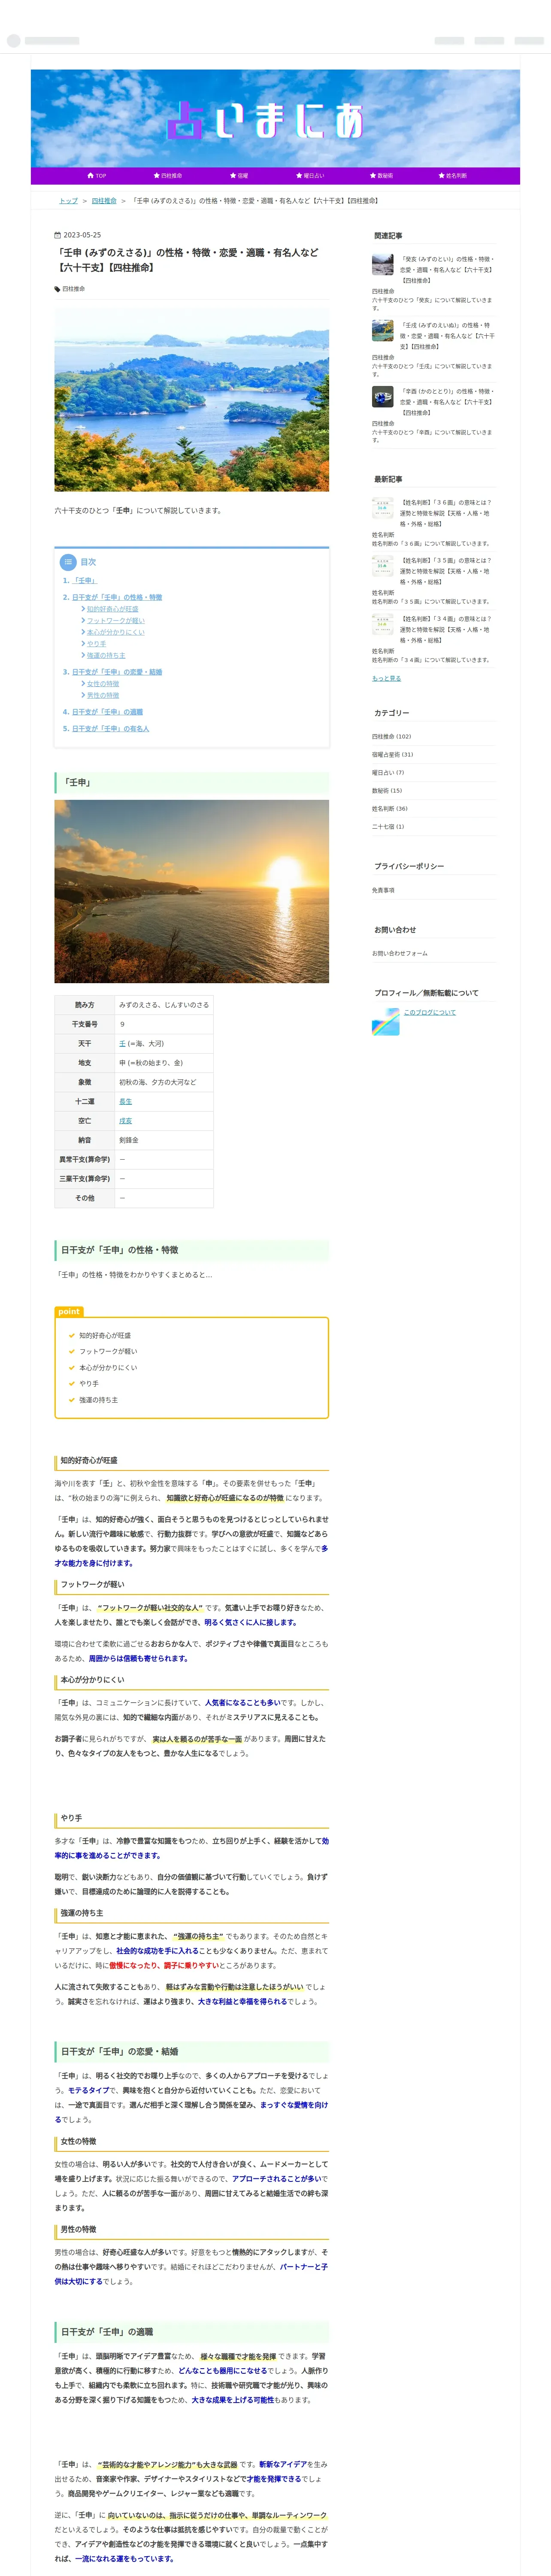Image resolution: width=551 pixels, height=2576 pixels.
Task: Open the 数秘術 navigation menu item
Action: tap(381, 175)
